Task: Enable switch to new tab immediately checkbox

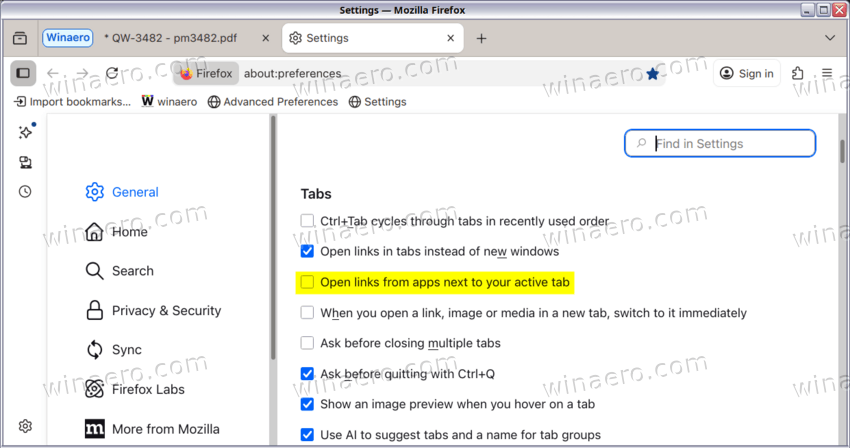Action: (307, 312)
